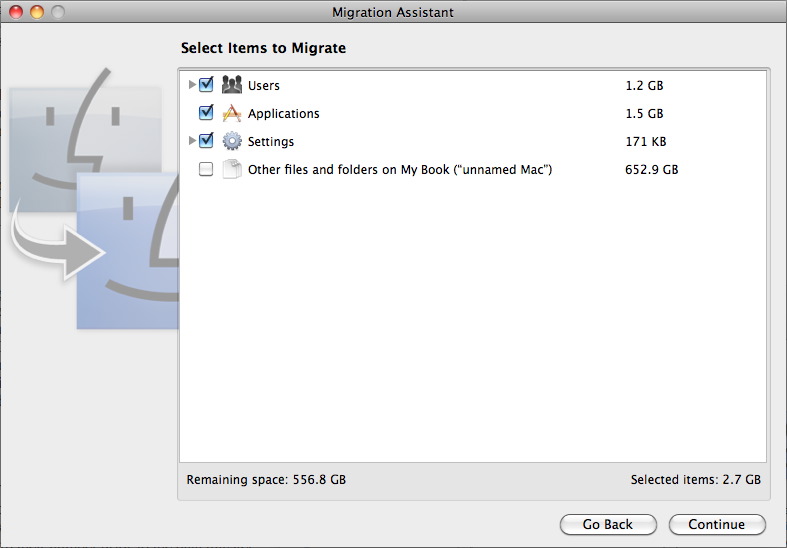Click the Migration Assistant title bar text

coord(393,12)
